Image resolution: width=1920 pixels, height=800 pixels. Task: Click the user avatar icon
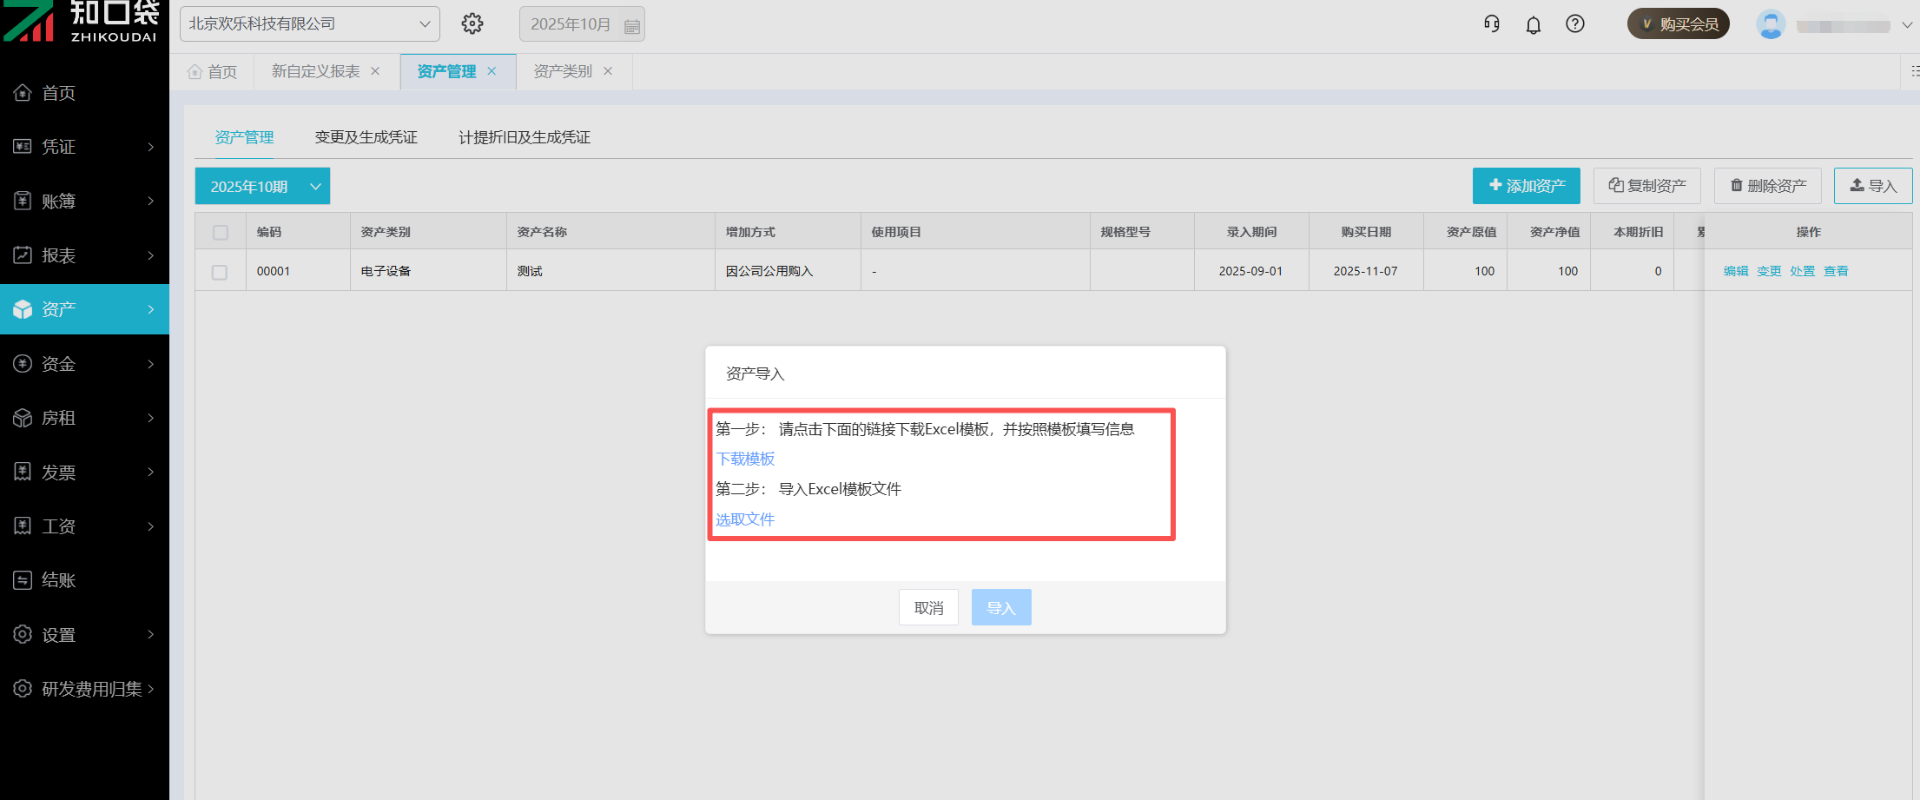click(1770, 25)
